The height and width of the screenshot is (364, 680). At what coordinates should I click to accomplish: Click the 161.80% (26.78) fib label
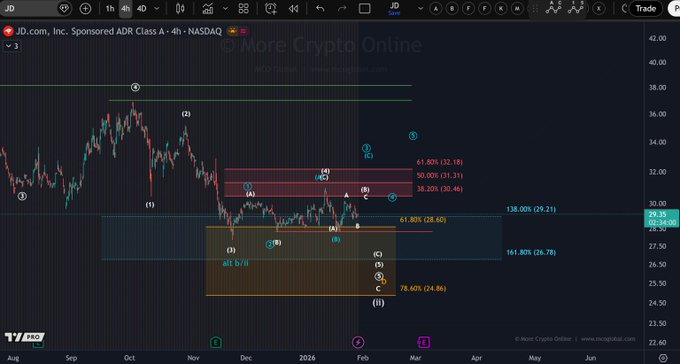pyautogui.click(x=531, y=252)
